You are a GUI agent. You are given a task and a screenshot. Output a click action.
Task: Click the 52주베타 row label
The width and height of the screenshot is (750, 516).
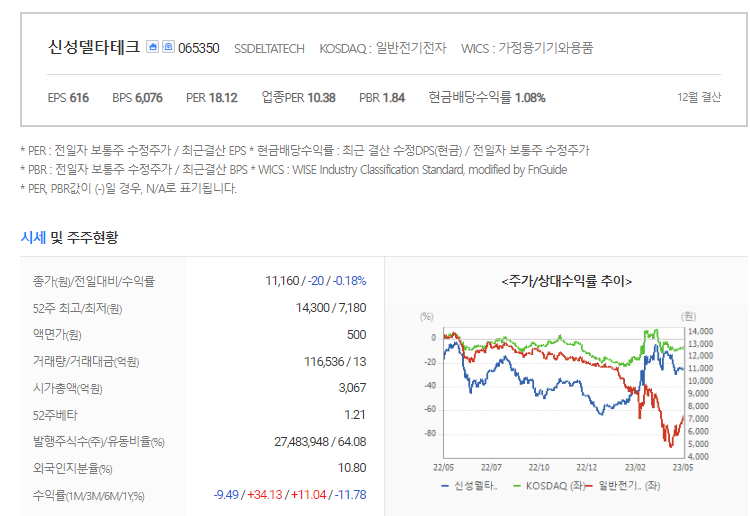click(x=55, y=415)
